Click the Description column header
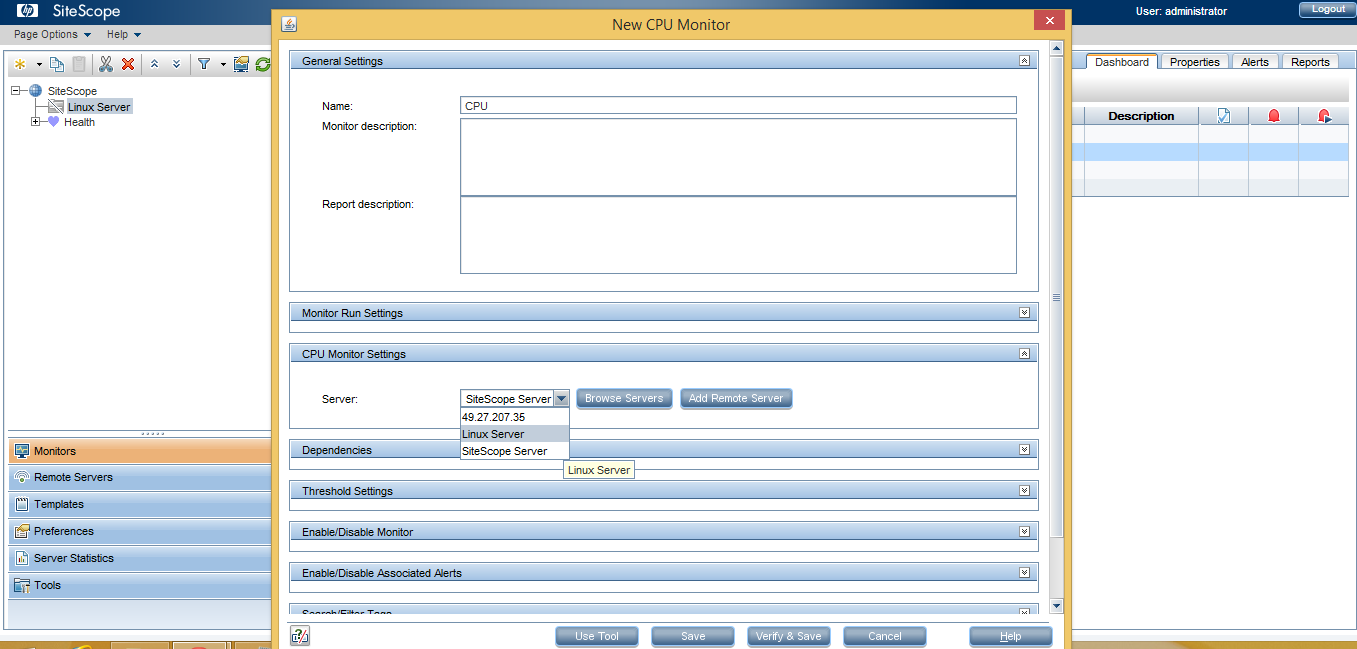The image size is (1357, 649). tap(1141, 116)
